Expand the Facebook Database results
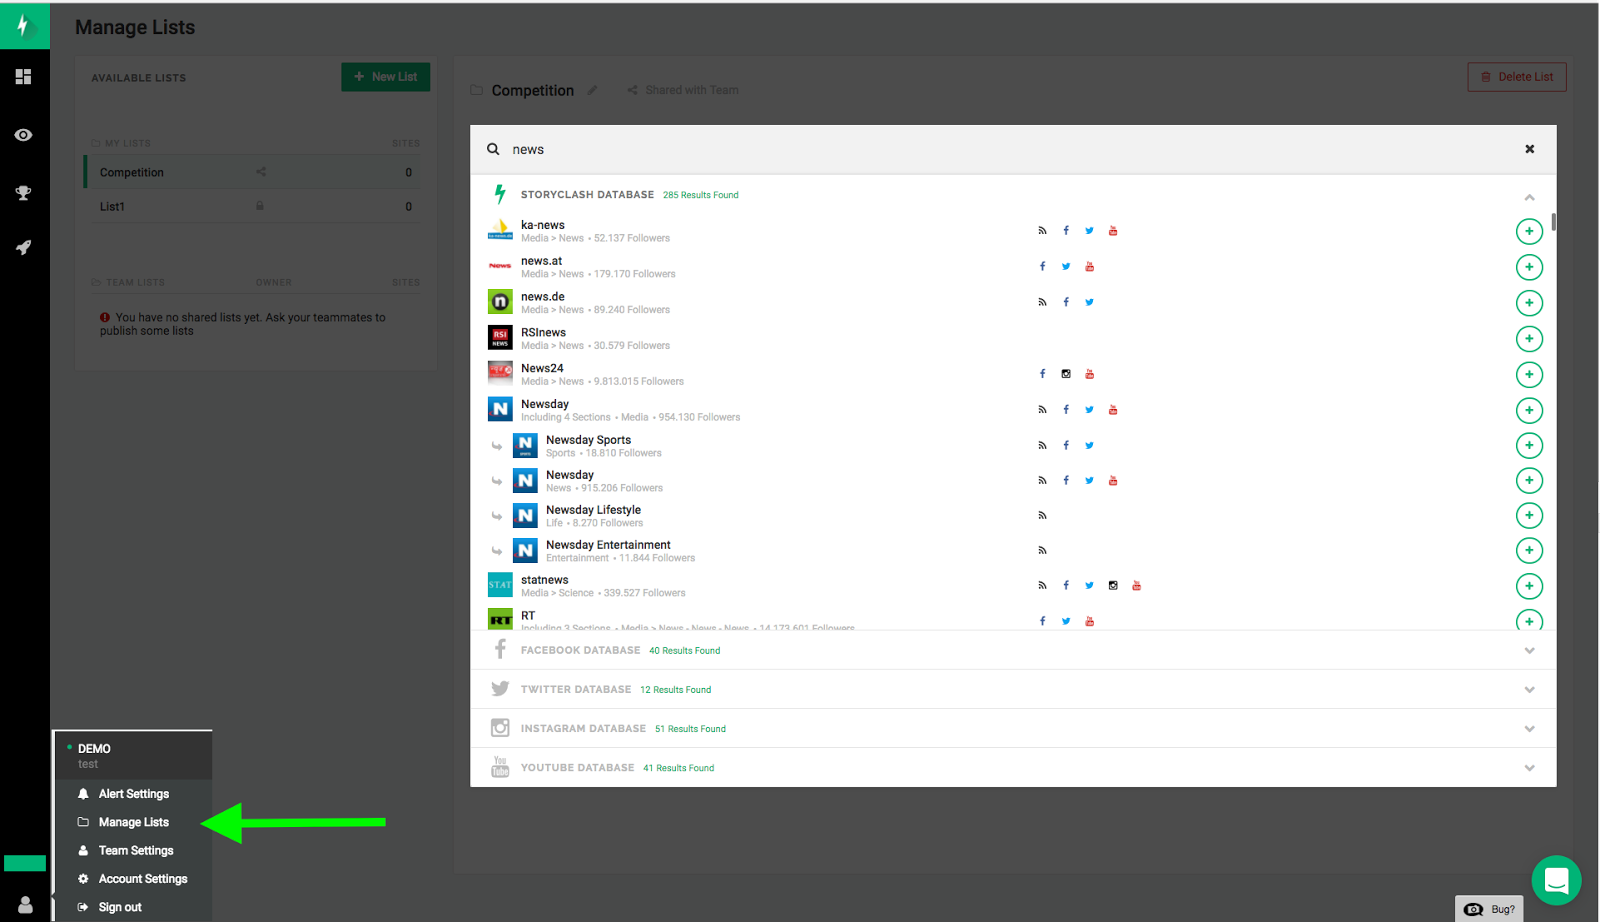The height and width of the screenshot is (922, 1600). [x=1529, y=651]
